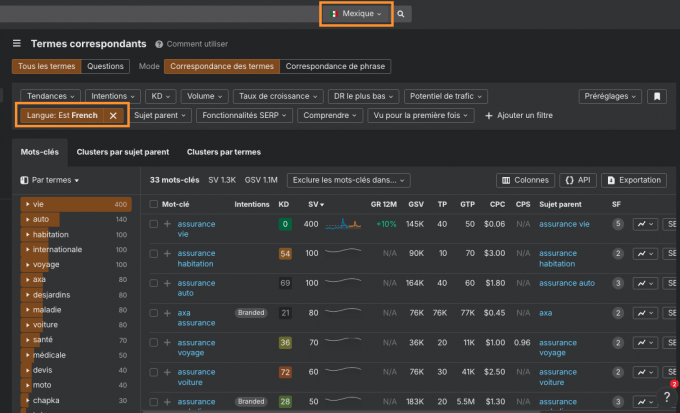Image resolution: width=680 pixels, height=413 pixels.
Task: Open the Mexique country dropdown
Action: pos(356,15)
